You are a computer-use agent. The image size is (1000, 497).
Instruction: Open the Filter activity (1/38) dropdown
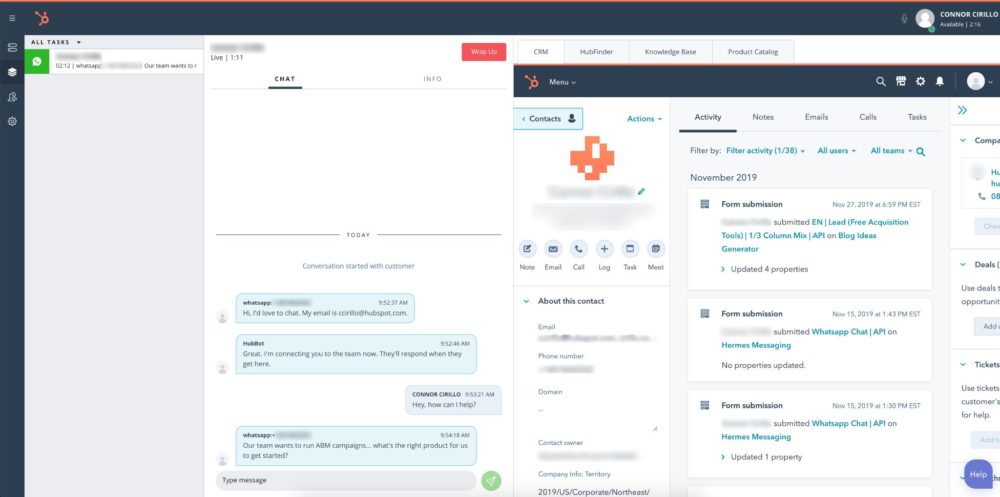(x=765, y=151)
